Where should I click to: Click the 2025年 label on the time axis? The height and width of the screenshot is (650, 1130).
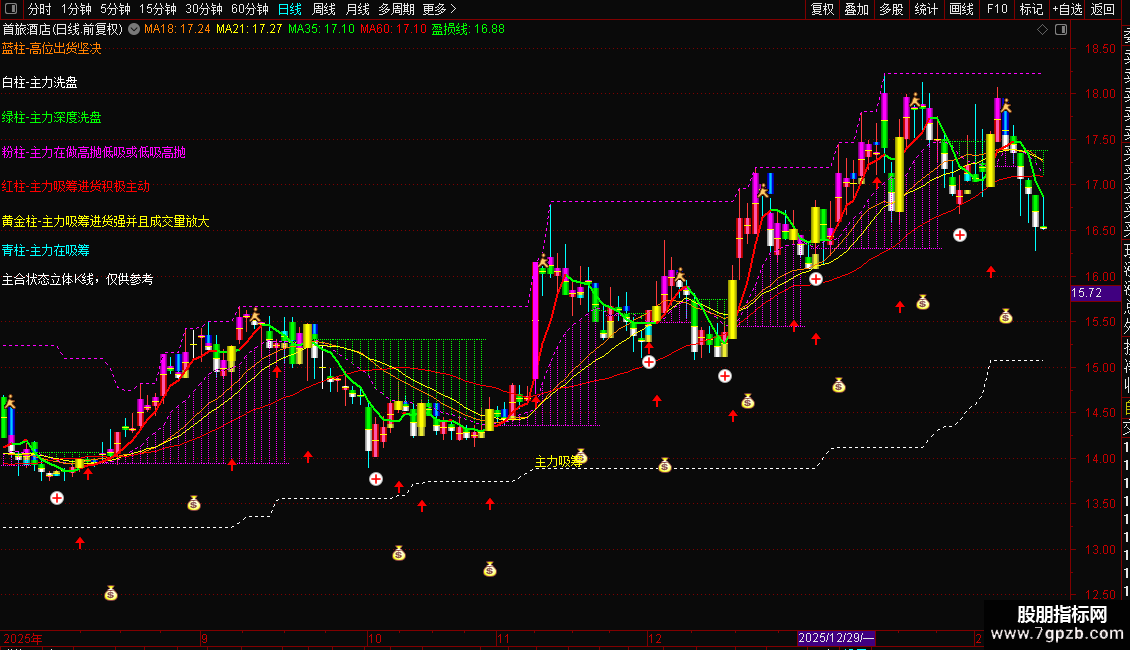[x=23, y=638]
